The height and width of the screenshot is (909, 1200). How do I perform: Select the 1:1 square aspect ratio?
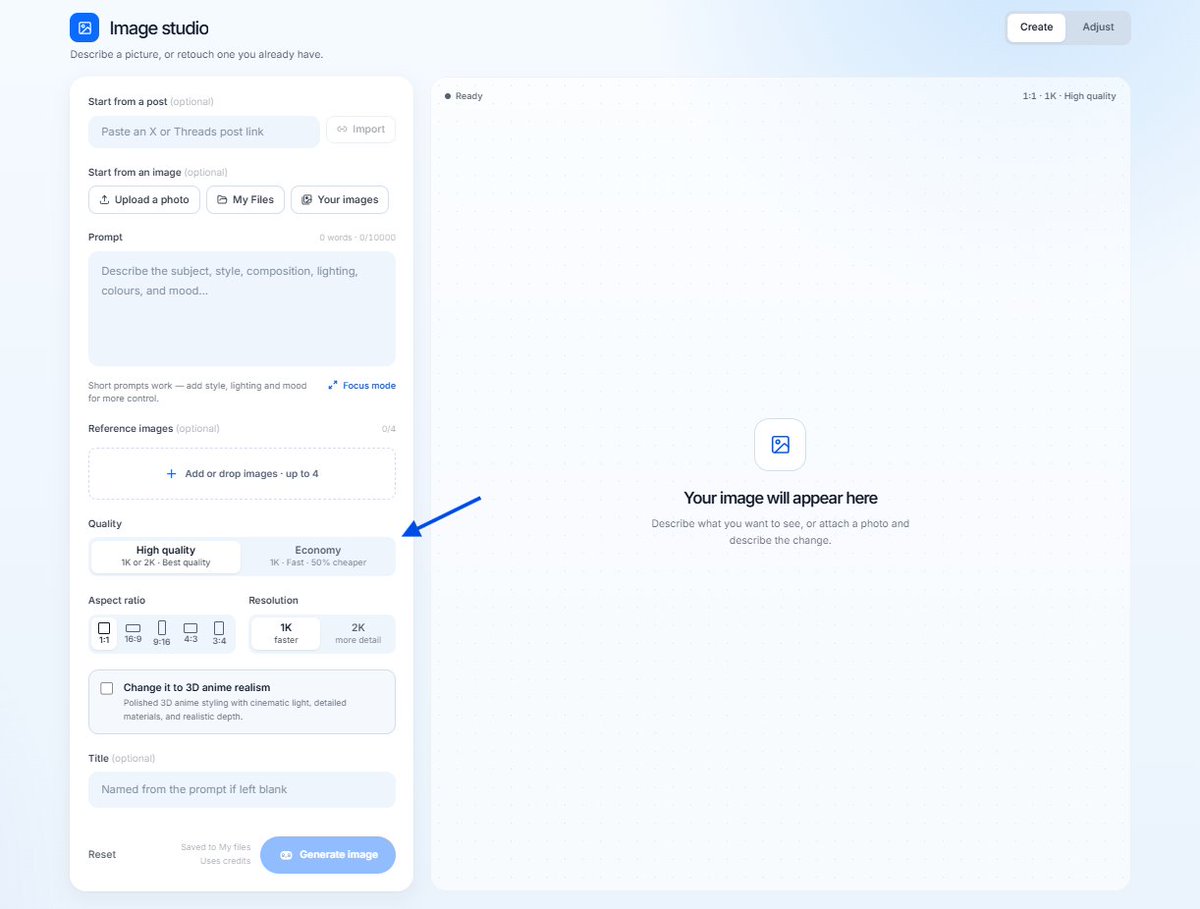104,633
